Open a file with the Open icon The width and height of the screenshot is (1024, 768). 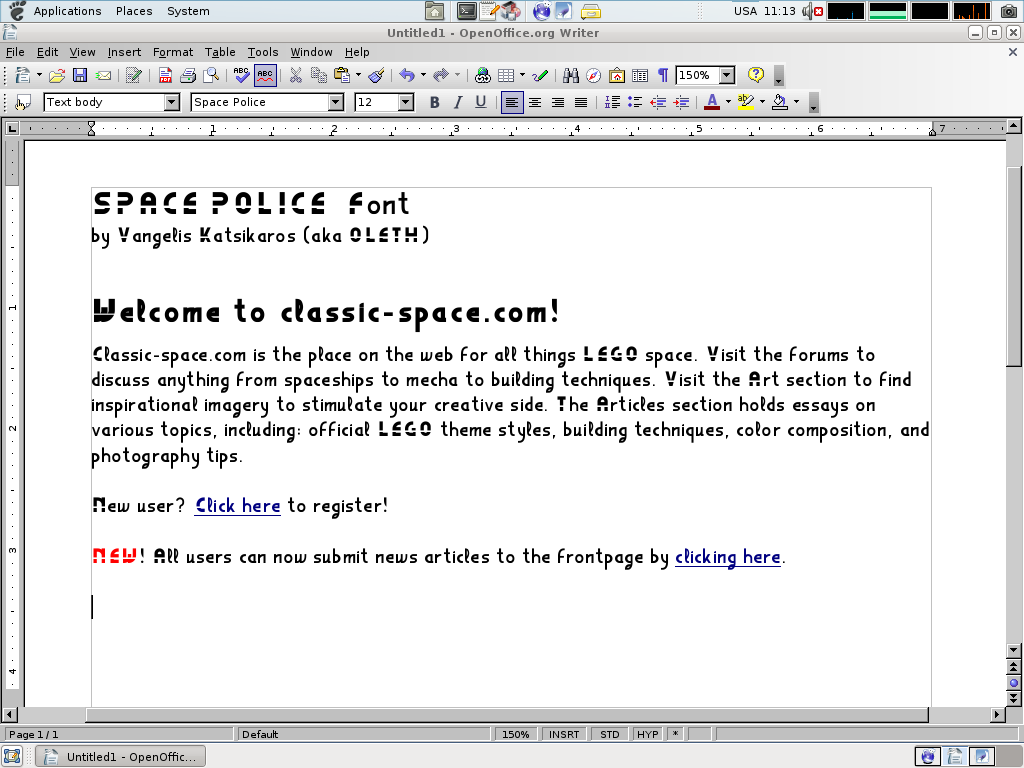[x=57, y=75]
